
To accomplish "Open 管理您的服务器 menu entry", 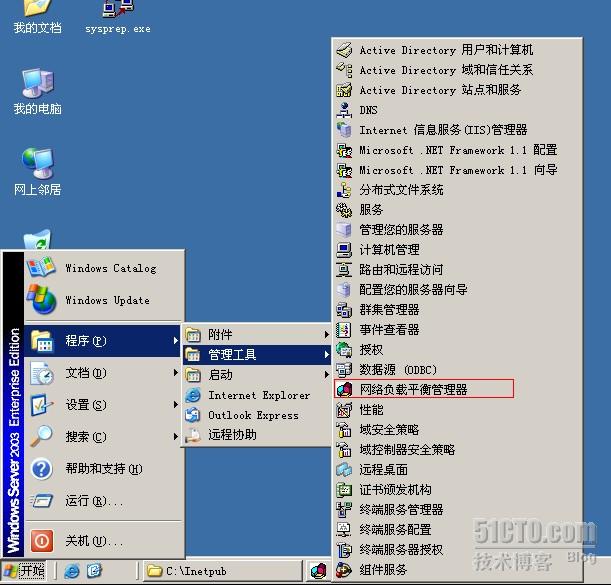I will (457, 230).
